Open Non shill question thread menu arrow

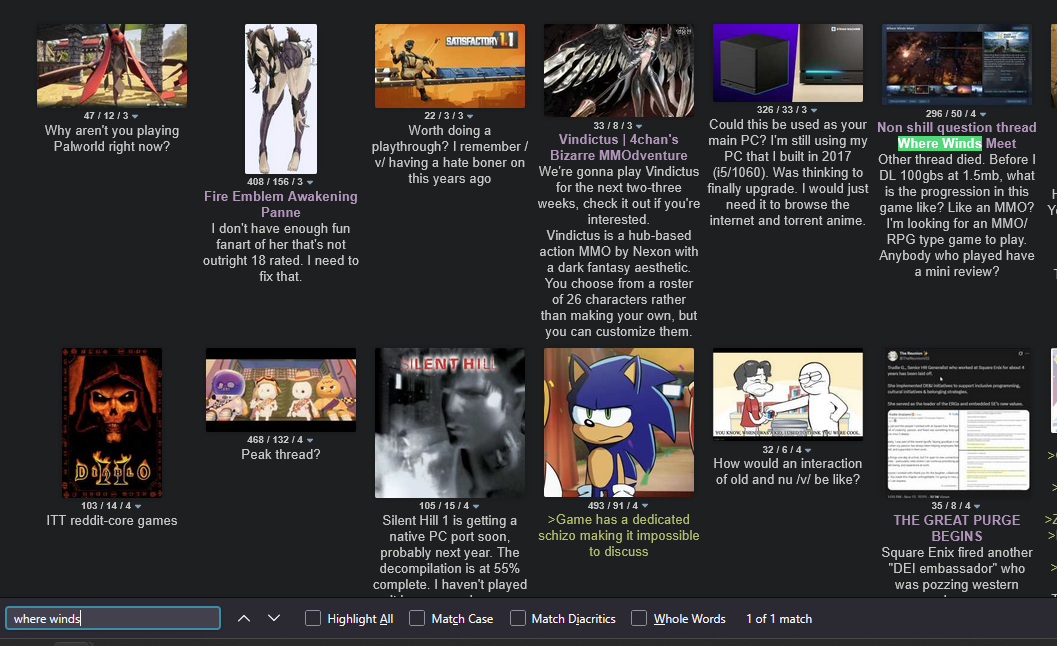coord(983,114)
